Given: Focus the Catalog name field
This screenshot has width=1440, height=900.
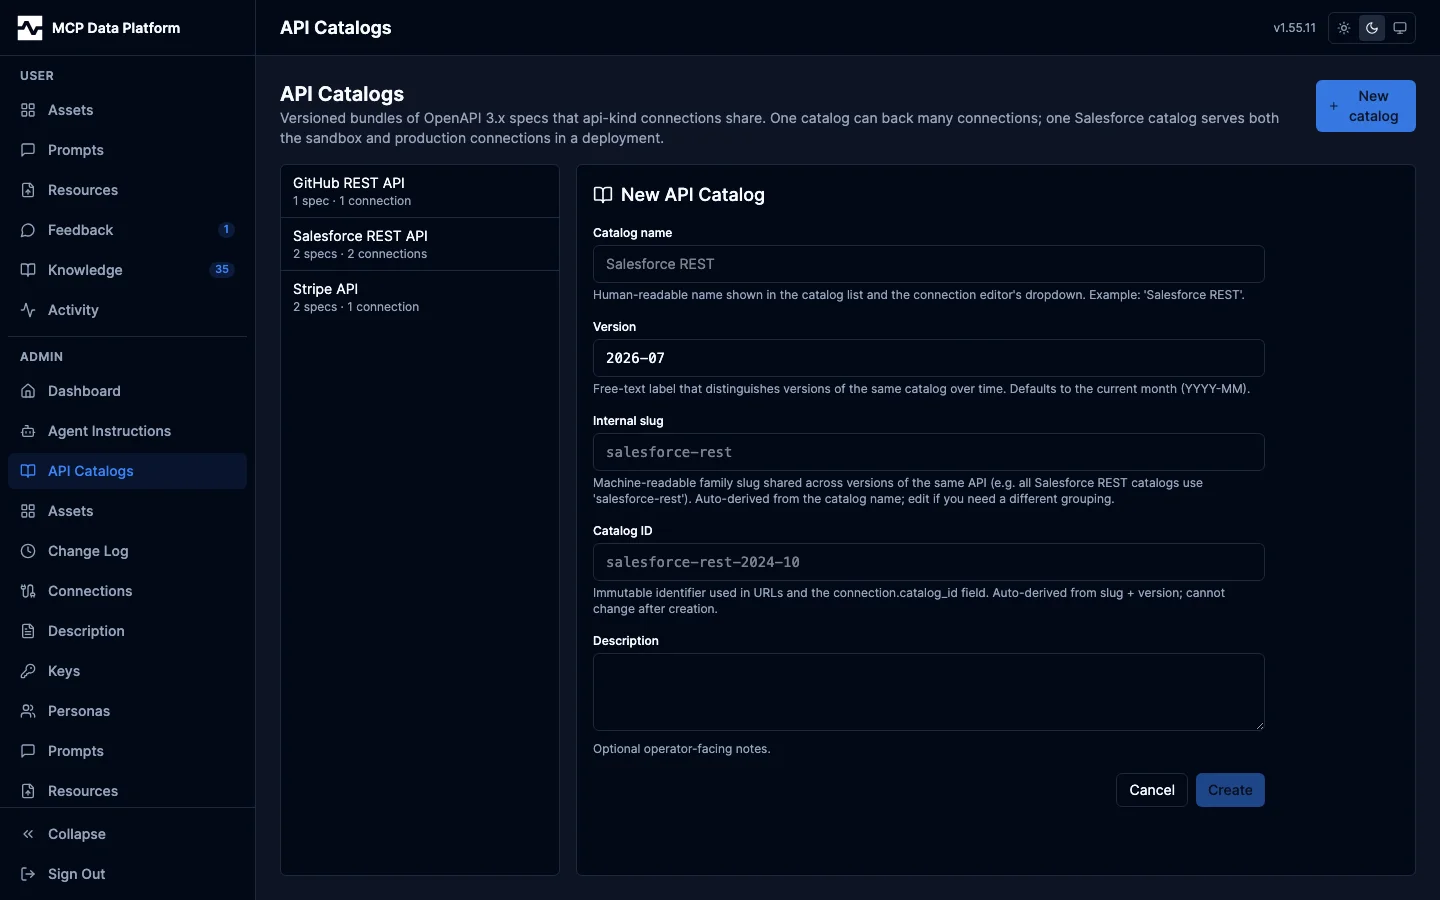Looking at the screenshot, I should pyautogui.click(x=929, y=264).
